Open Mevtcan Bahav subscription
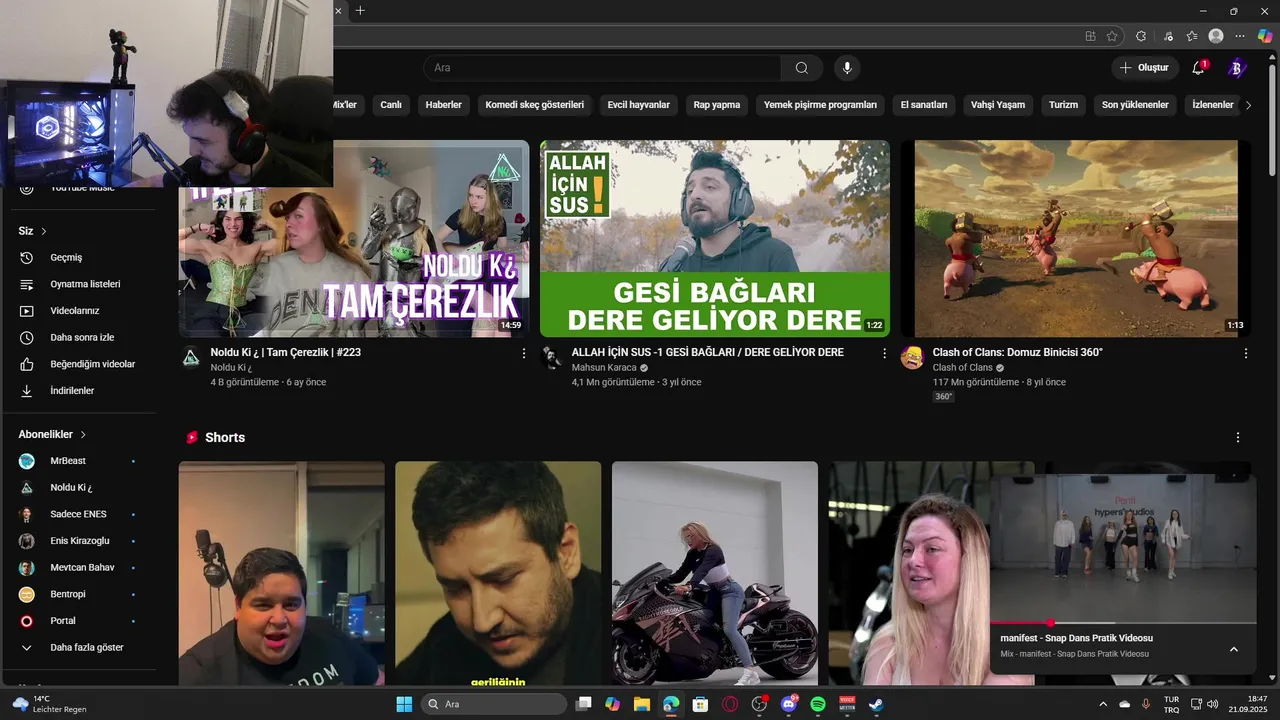Viewport: 1280px width, 720px height. [x=80, y=567]
